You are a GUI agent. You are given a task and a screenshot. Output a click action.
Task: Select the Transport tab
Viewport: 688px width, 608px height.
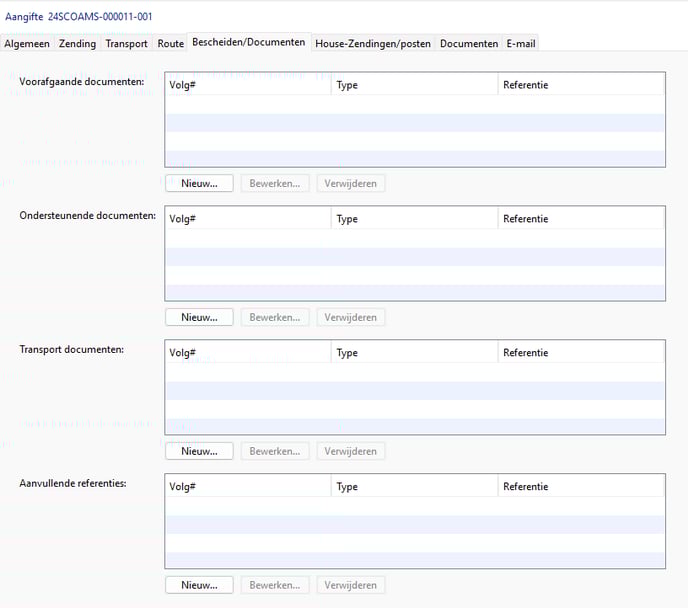tap(126, 43)
